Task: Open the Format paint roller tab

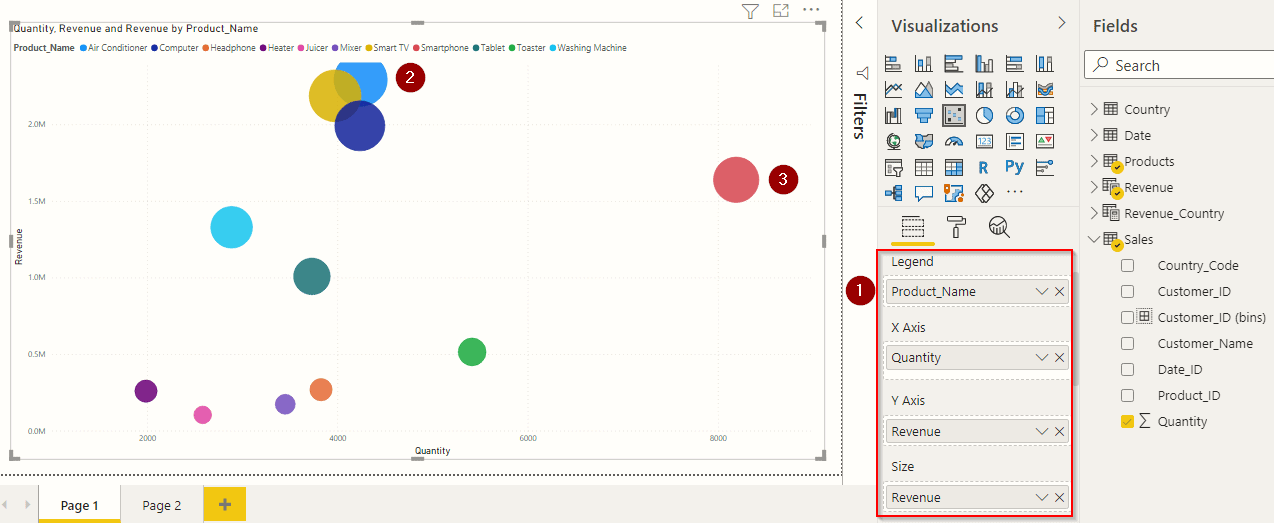Action: (956, 226)
